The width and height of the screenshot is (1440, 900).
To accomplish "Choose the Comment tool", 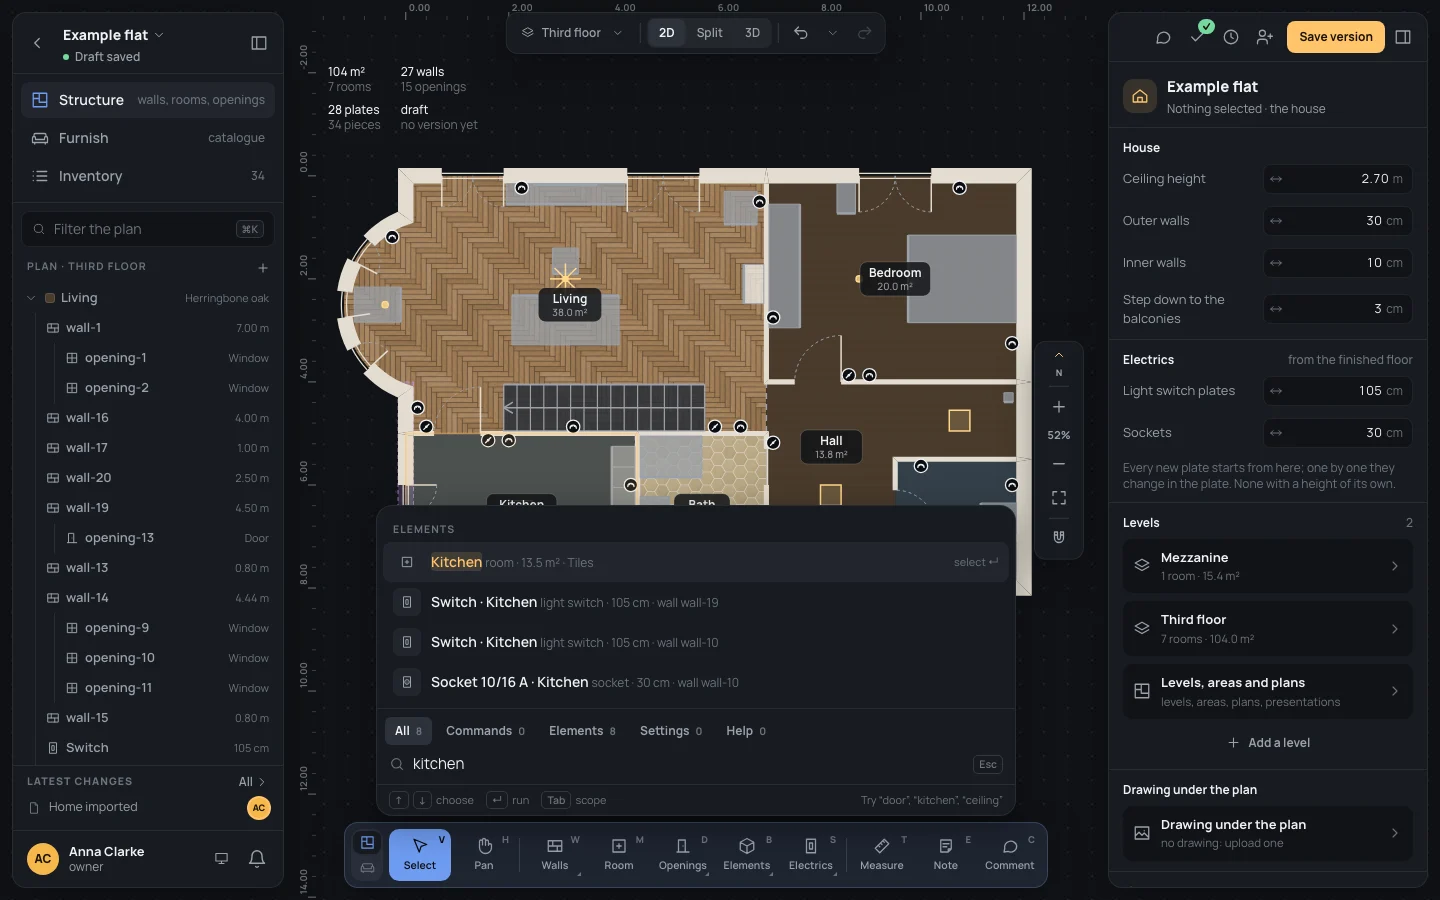I will point(1010,855).
